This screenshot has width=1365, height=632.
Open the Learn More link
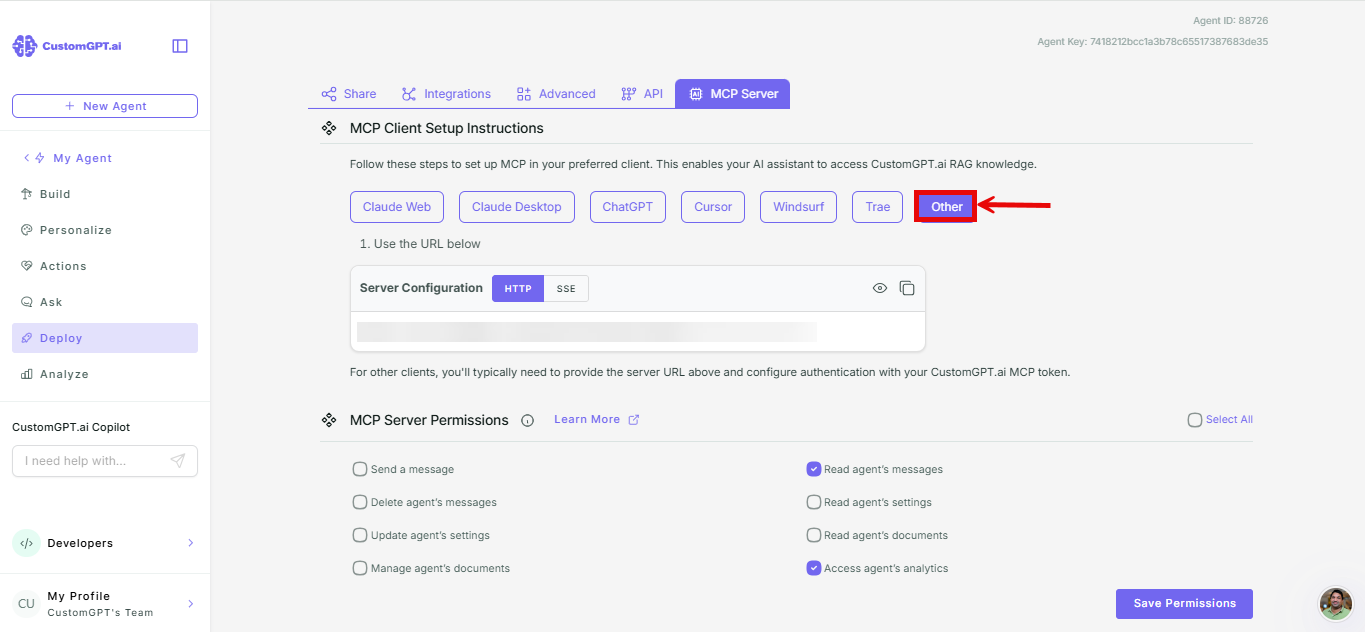coord(596,420)
